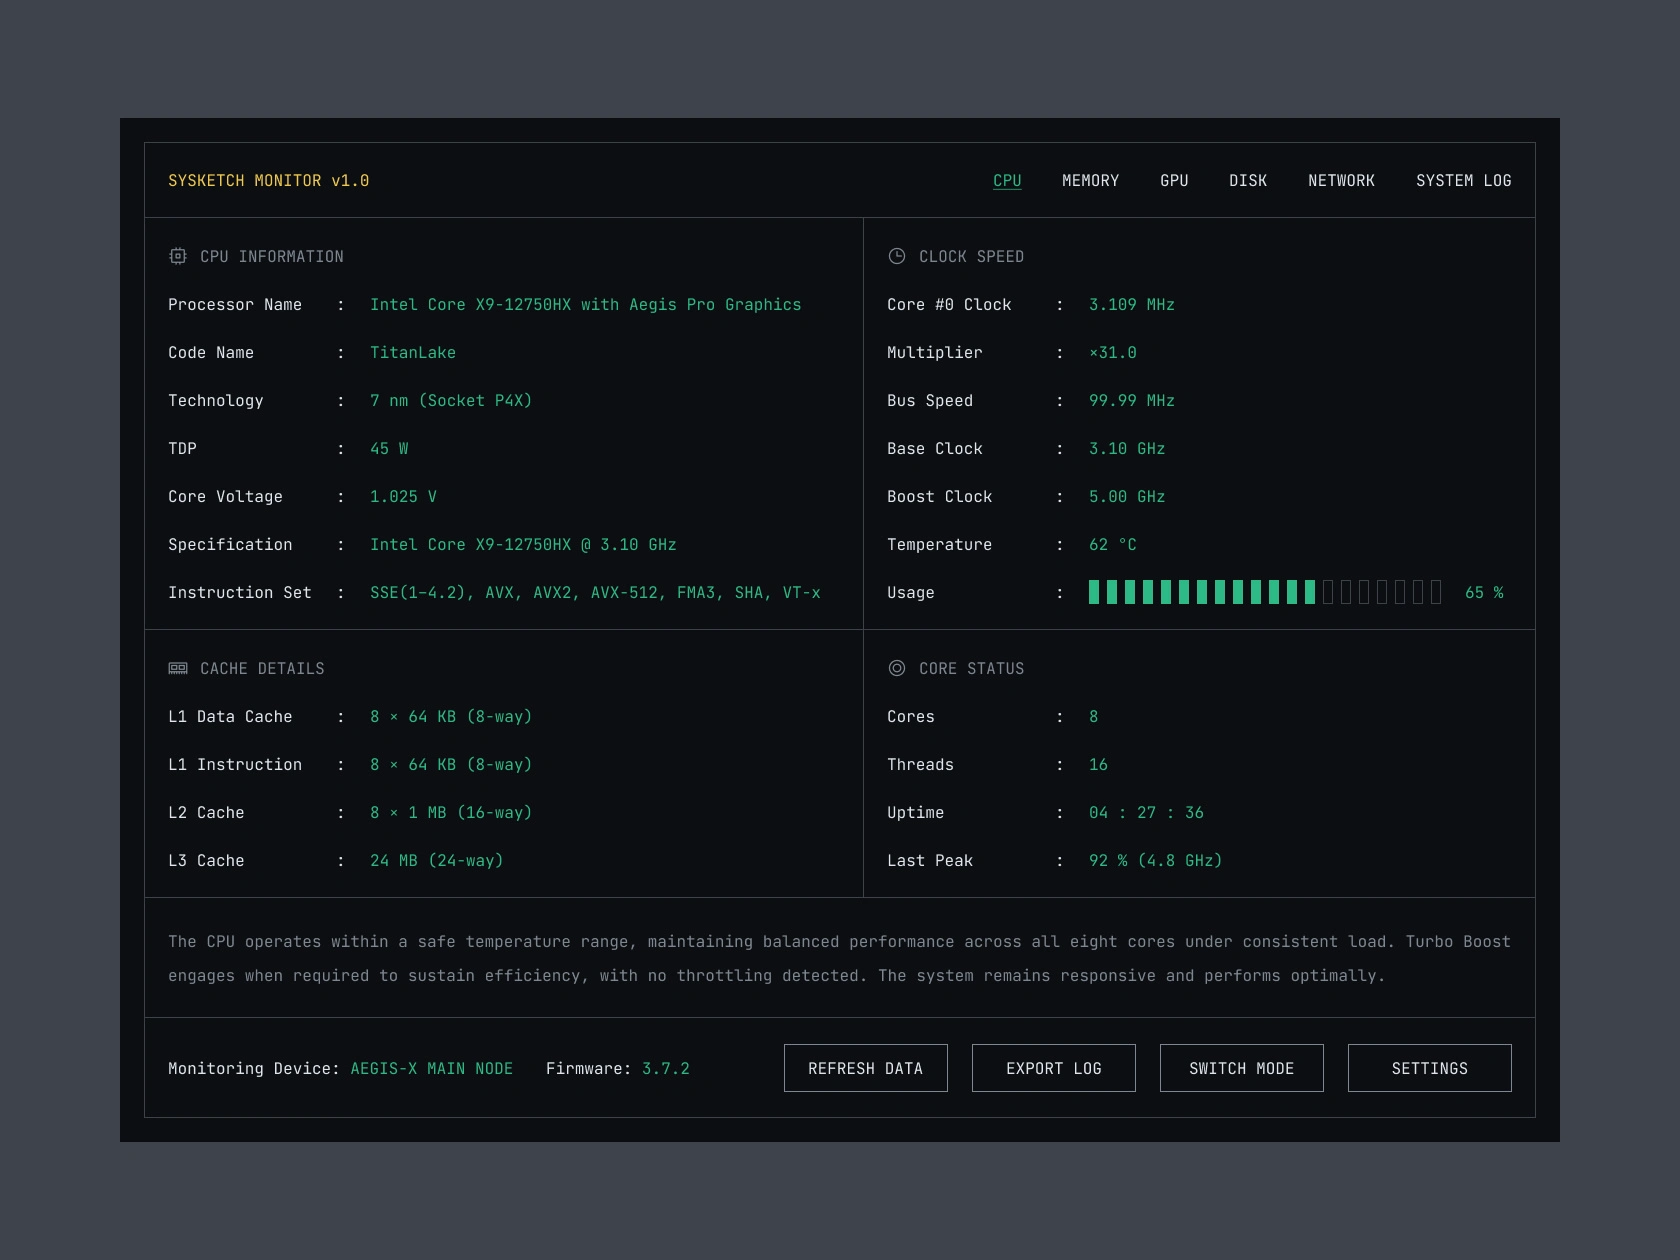
Task: Click the clock icon beside Clock Speed
Action: (897, 257)
